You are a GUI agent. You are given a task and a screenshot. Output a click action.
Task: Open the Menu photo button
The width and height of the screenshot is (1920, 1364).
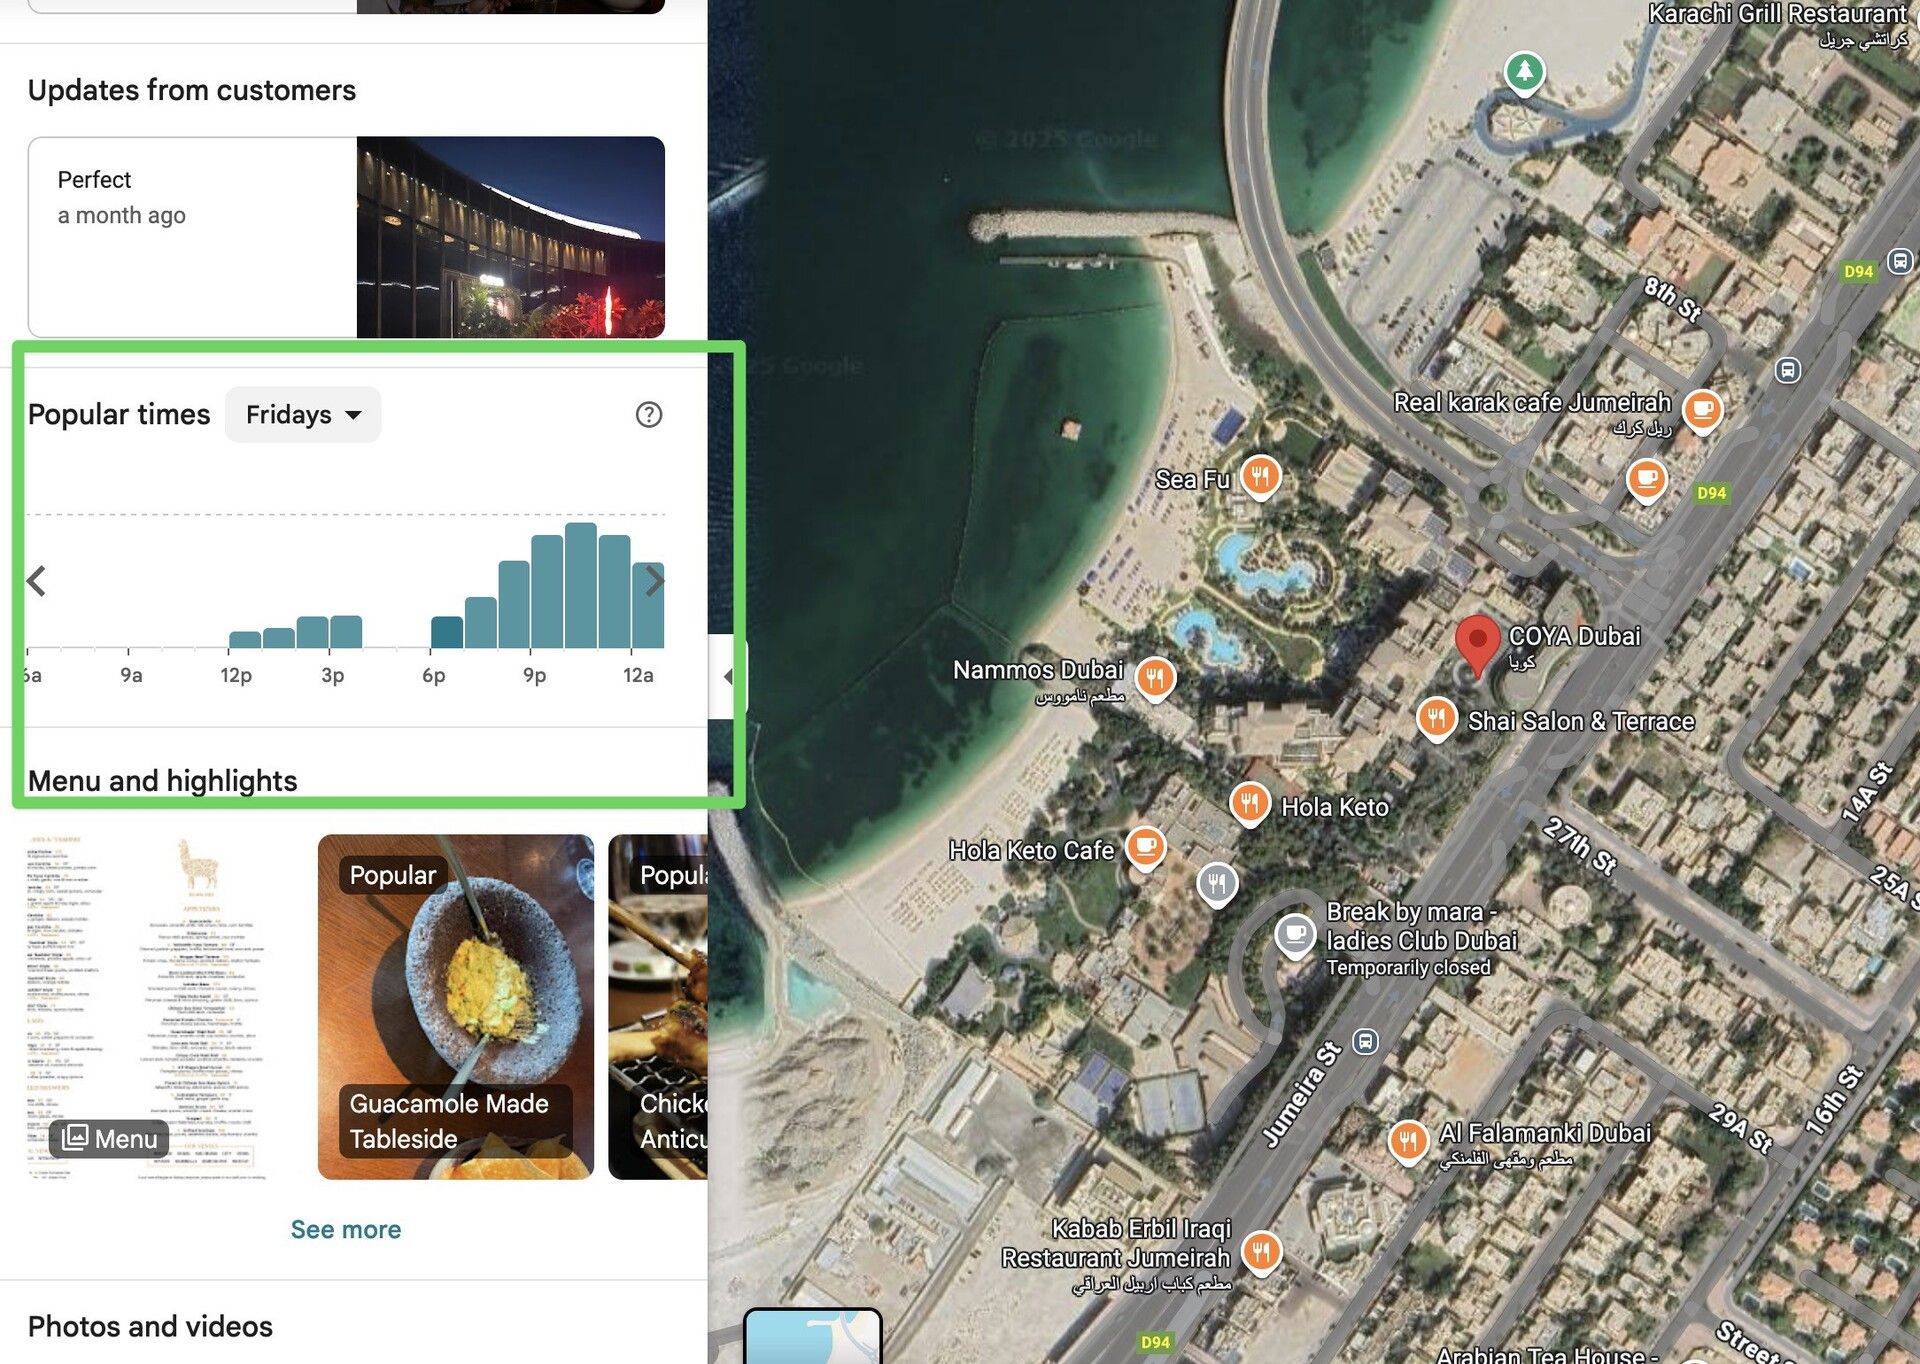pyautogui.click(x=110, y=1138)
